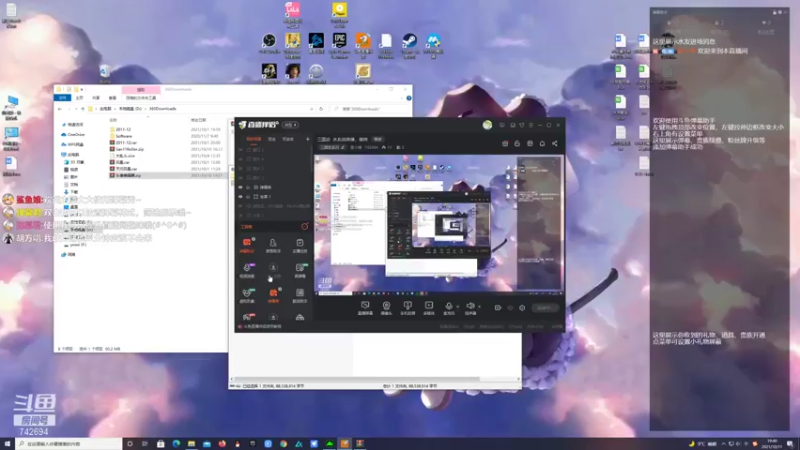Click the person helper tool in toolbox
Viewport: 800px width, 450px height.
(x=273, y=243)
